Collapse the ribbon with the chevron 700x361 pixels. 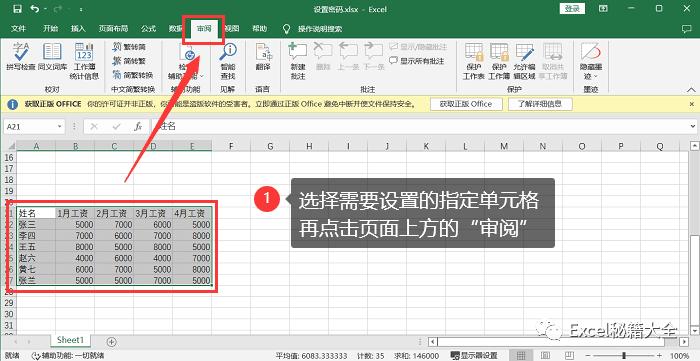tap(692, 89)
